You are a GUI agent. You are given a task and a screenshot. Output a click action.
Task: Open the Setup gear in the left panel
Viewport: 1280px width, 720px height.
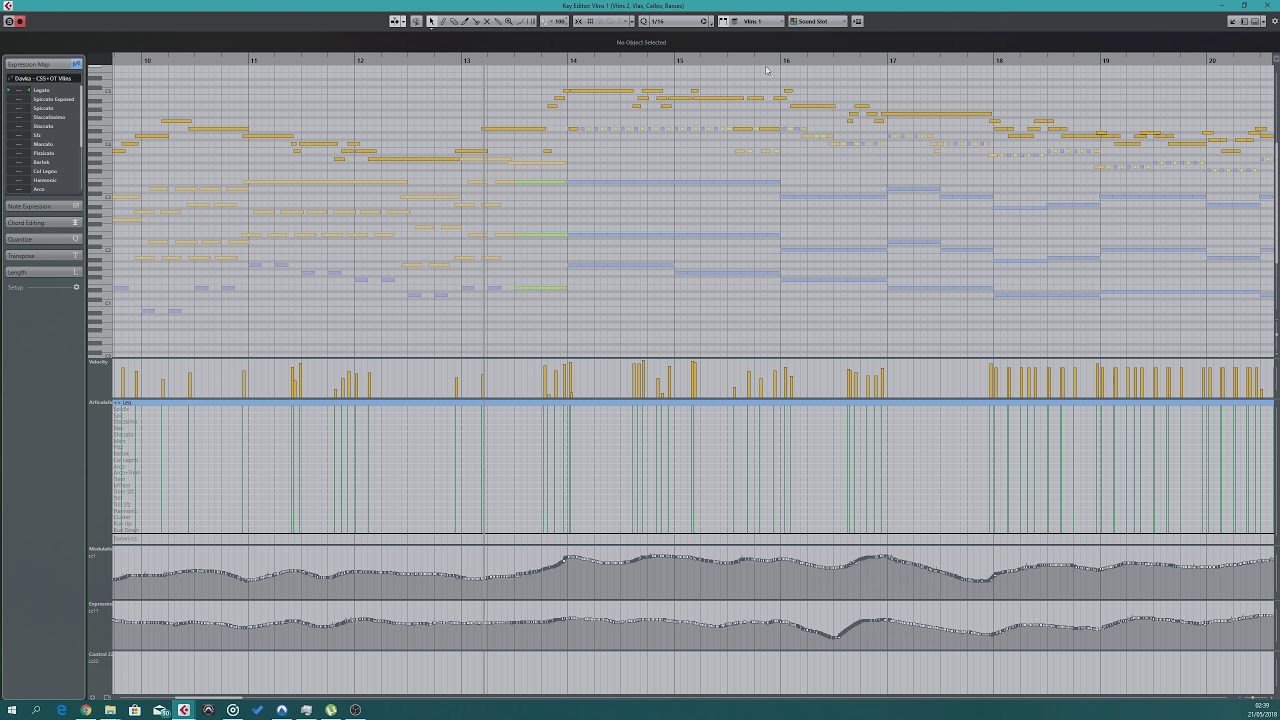pos(76,288)
